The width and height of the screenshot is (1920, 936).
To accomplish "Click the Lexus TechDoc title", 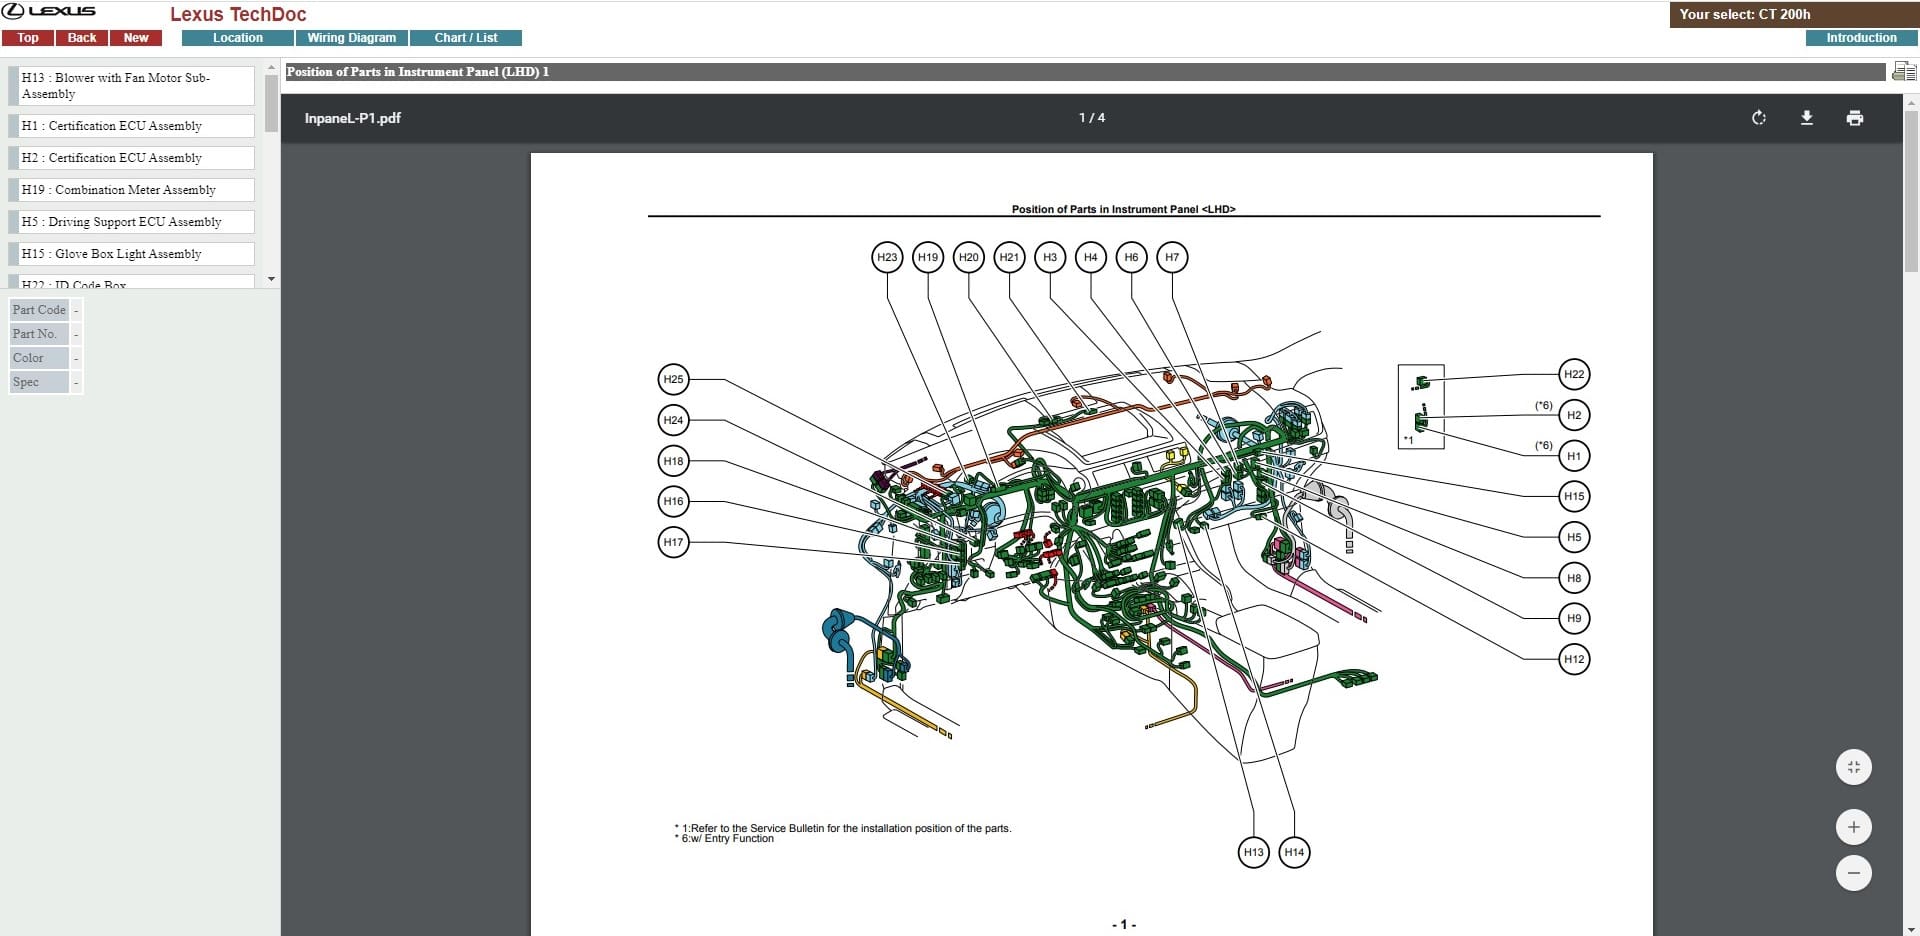I will pos(238,14).
